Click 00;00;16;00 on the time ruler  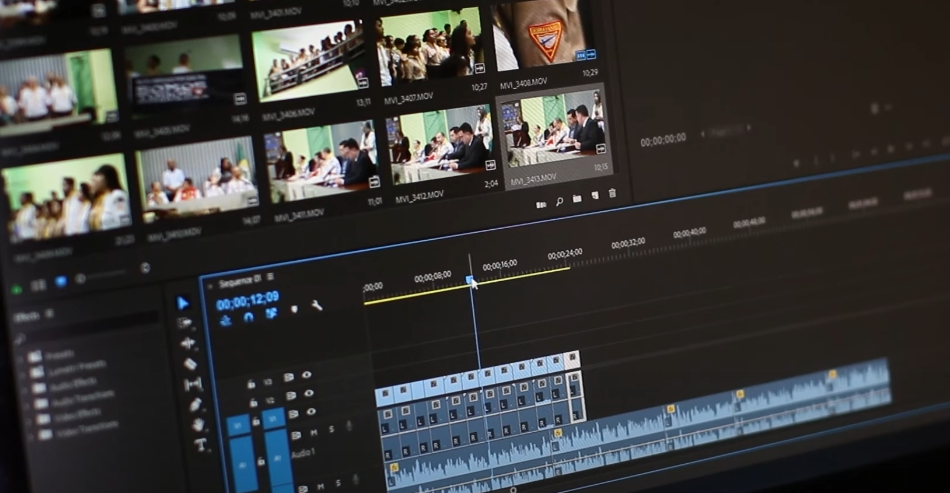click(500, 265)
